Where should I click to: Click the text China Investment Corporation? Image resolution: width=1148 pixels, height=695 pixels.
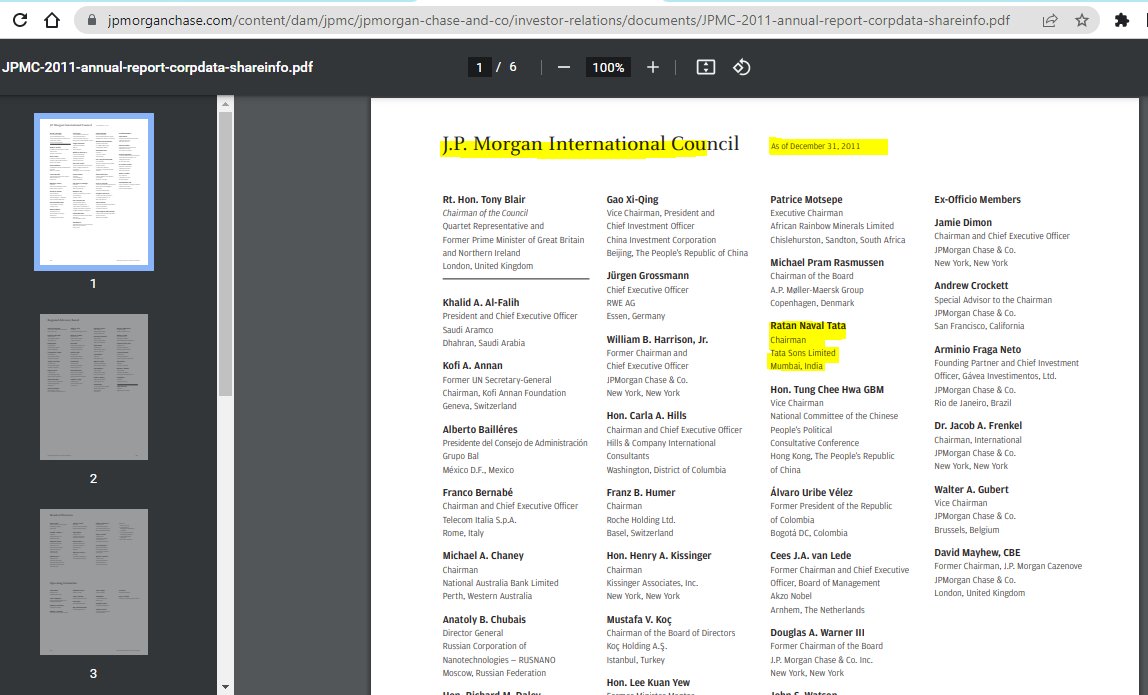click(x=661, y=240)
